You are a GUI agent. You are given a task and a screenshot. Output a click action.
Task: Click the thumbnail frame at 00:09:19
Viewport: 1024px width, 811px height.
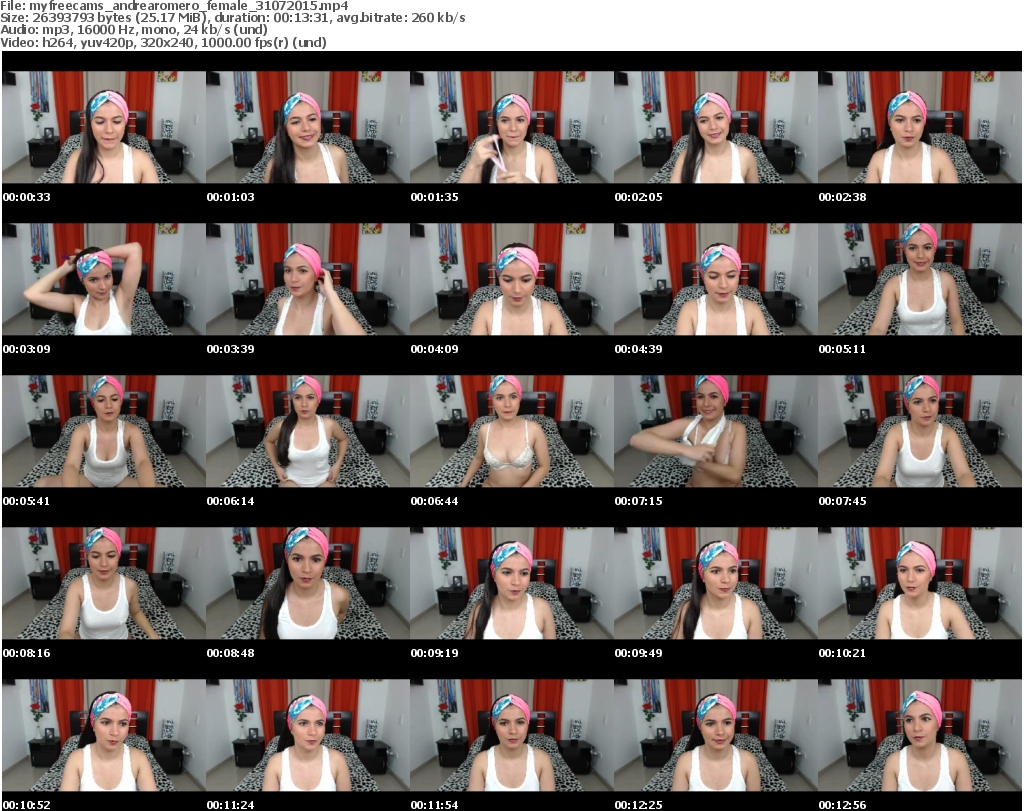tap(512, 583)
